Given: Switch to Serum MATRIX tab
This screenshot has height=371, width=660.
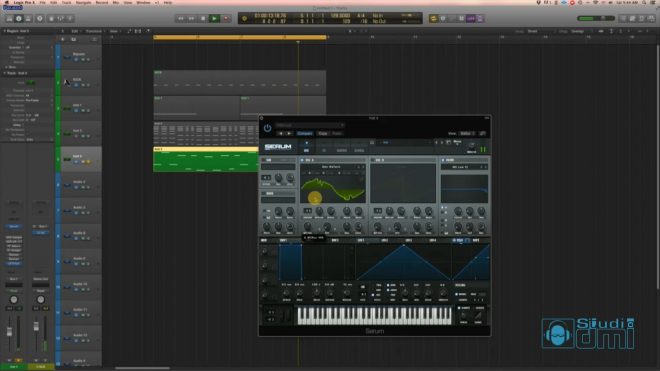Looking at the screenshot, I should pyautogui.click(x=342, y=150).
